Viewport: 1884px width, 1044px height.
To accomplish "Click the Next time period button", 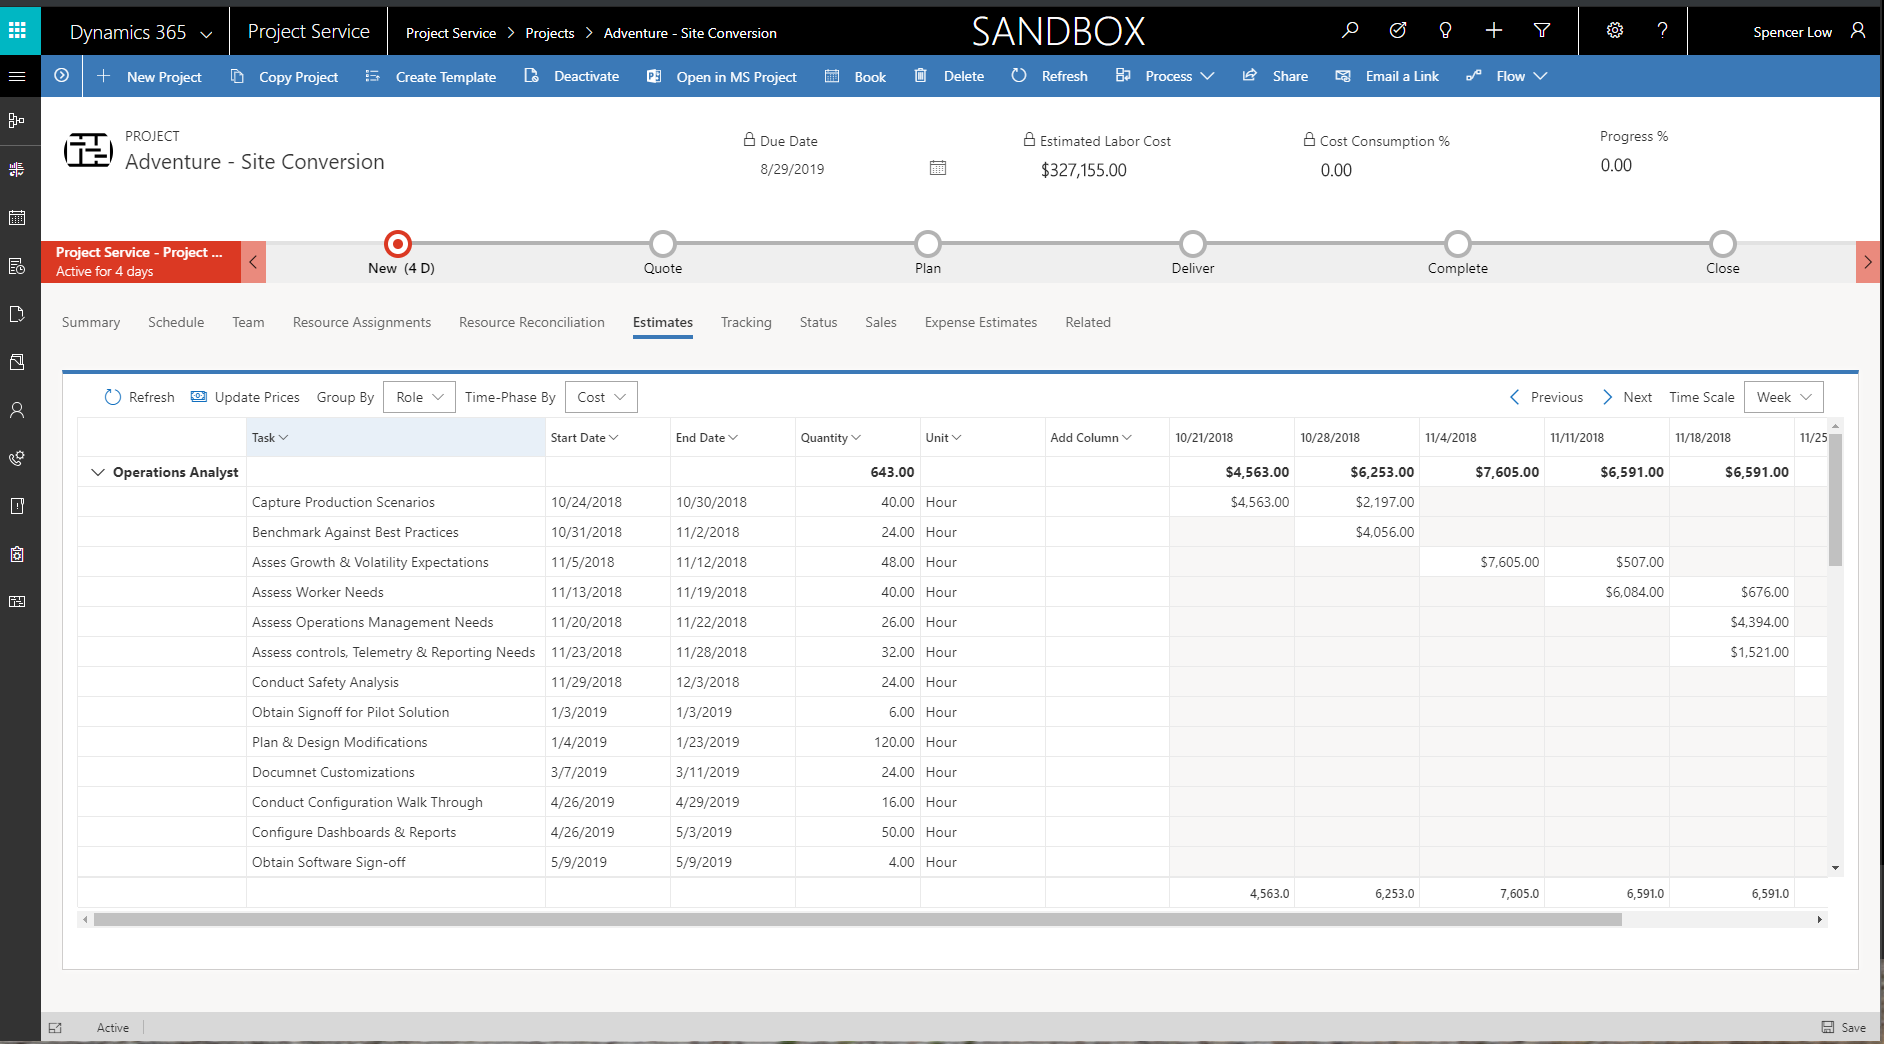I will coord(1627,397).
